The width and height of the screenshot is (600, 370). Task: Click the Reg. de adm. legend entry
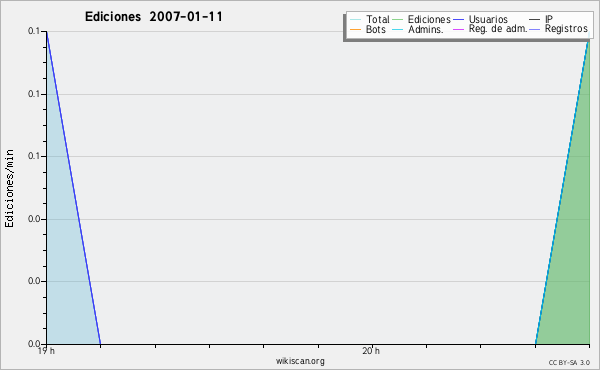pyautogui.click(x=490, y=29)
